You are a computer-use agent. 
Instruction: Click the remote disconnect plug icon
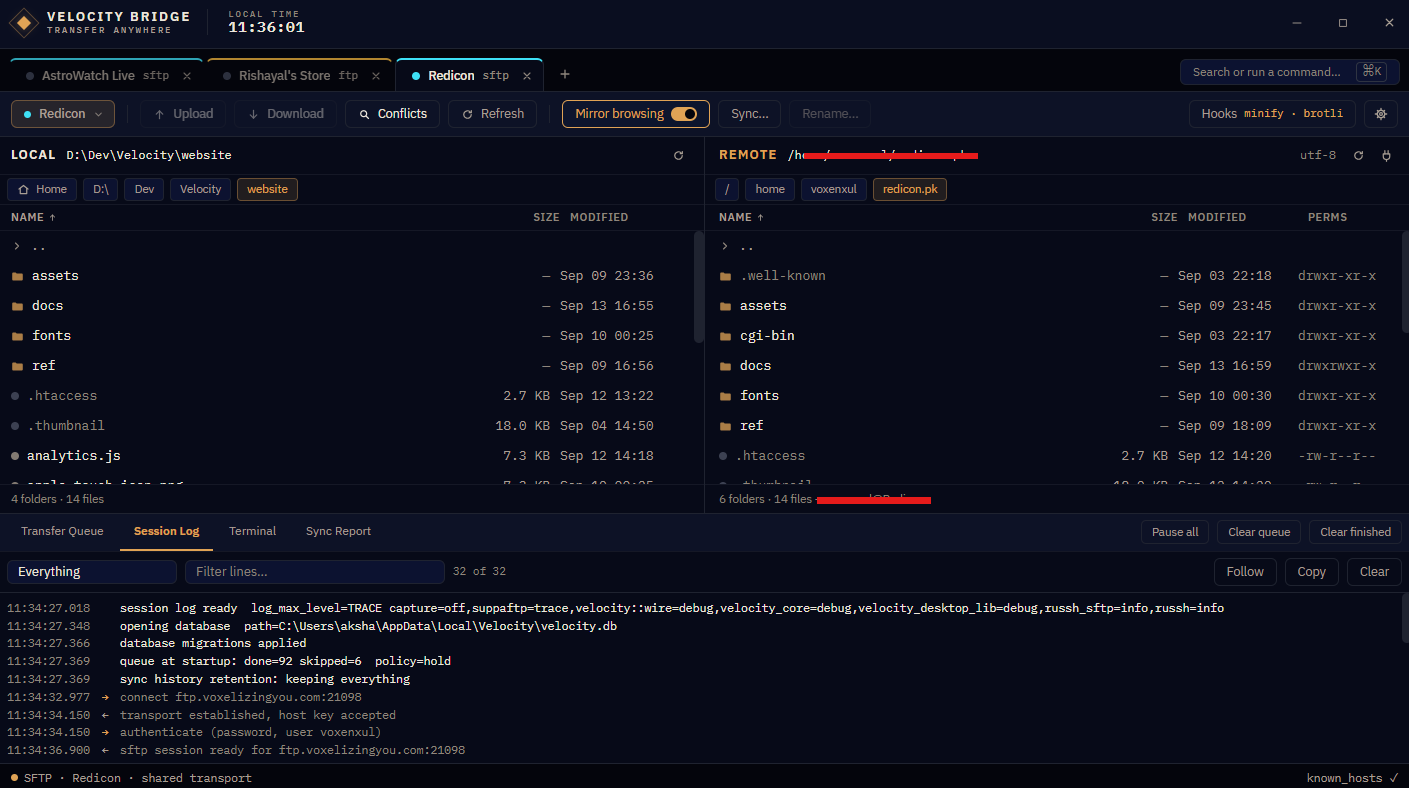(x=1386, y=156)
